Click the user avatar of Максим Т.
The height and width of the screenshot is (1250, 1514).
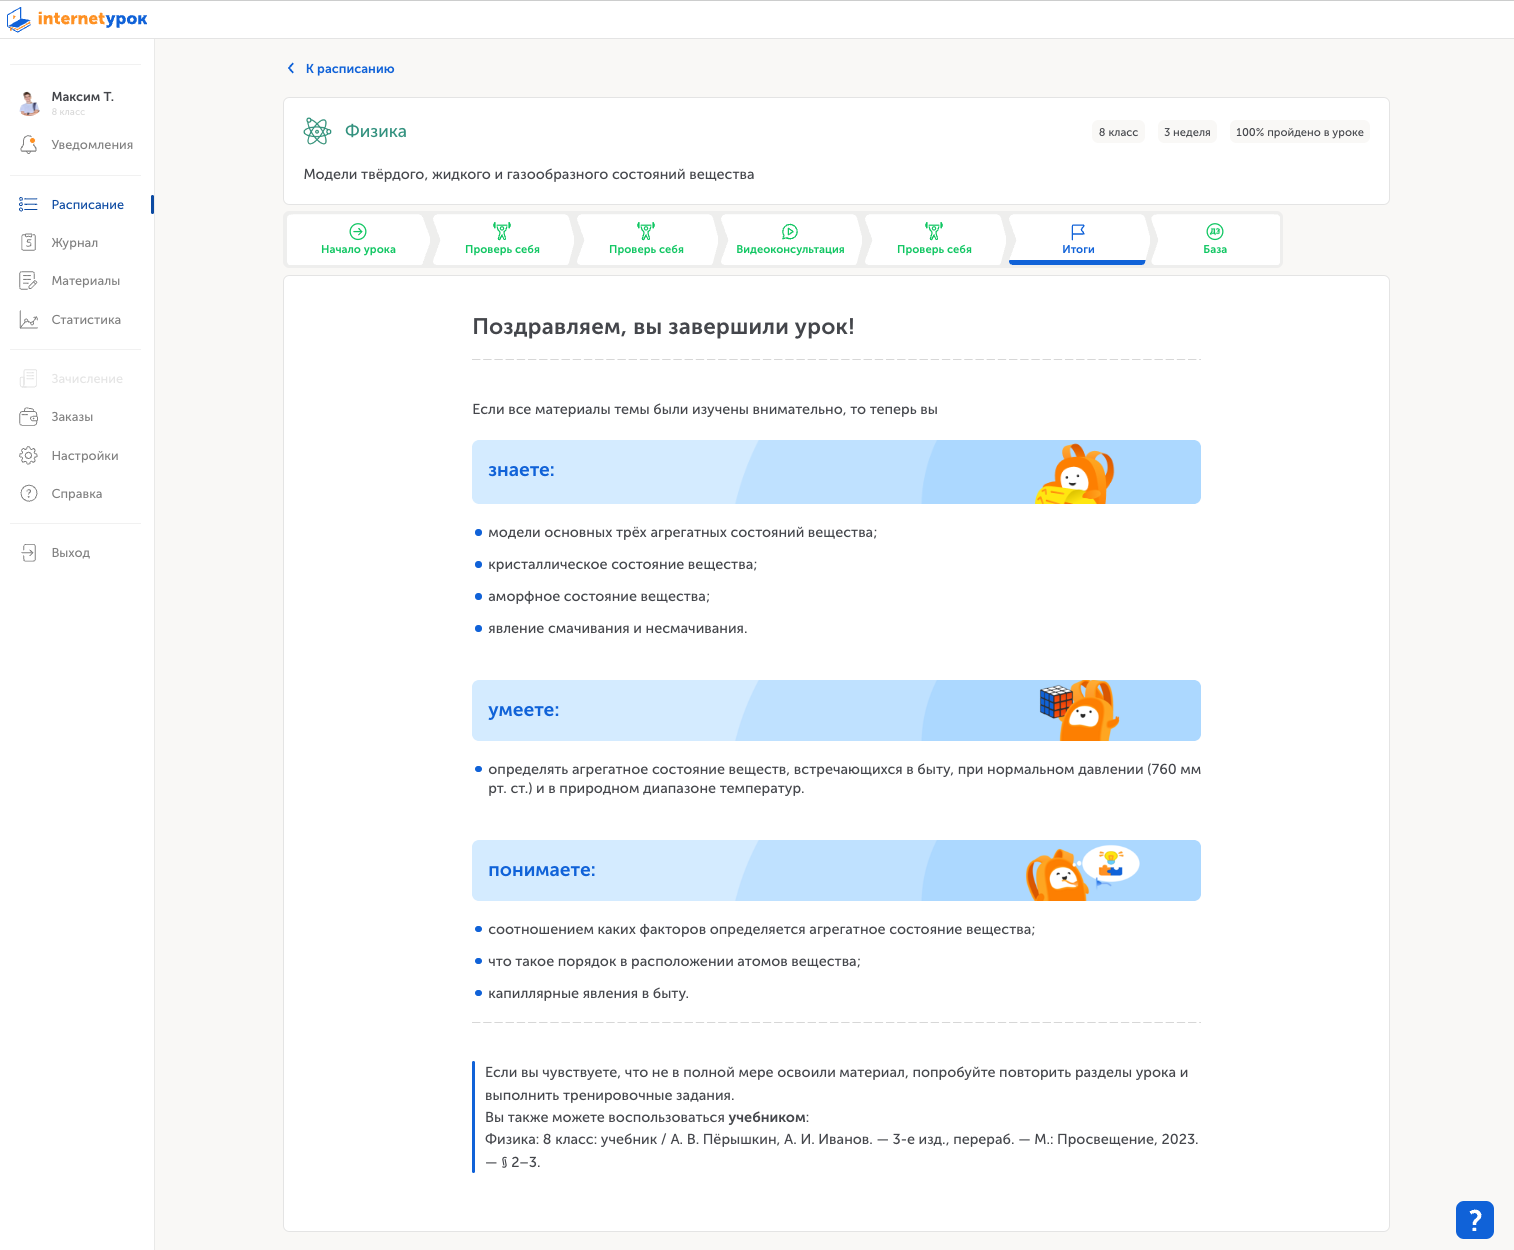coord(29,102)
